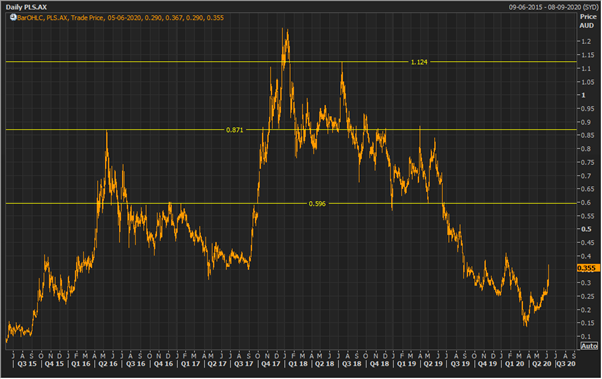This screenshot has width=602, height=379.
Task: Click the Price AUD axis label
Action: (587, 21)
